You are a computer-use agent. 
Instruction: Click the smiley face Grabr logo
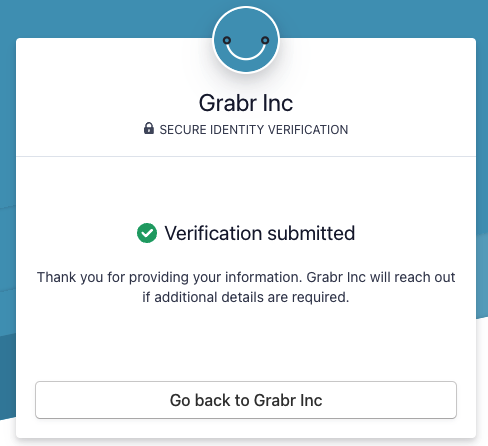[x=246, y=40]
